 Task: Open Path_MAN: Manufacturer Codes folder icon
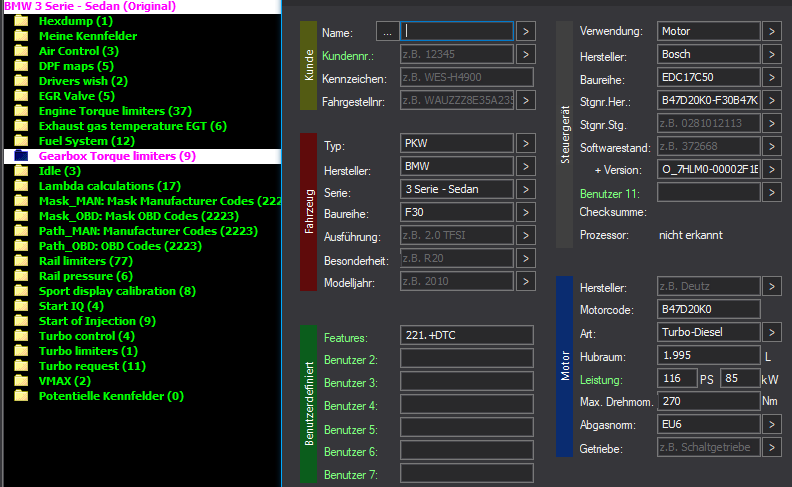[x=21, y=231]
